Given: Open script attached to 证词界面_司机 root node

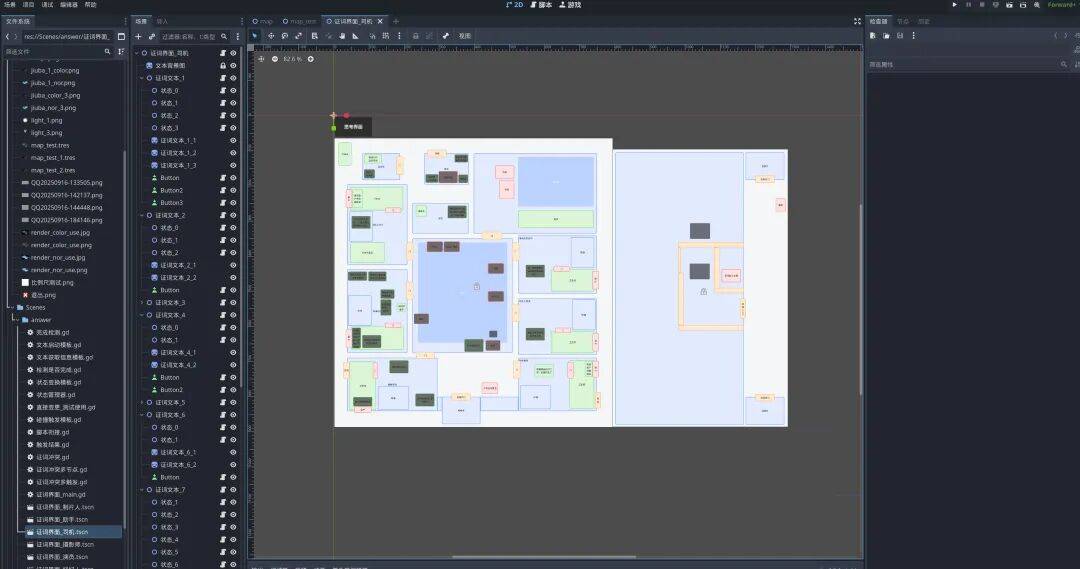Looking at the screenshot, I should [x=222, y=53].
